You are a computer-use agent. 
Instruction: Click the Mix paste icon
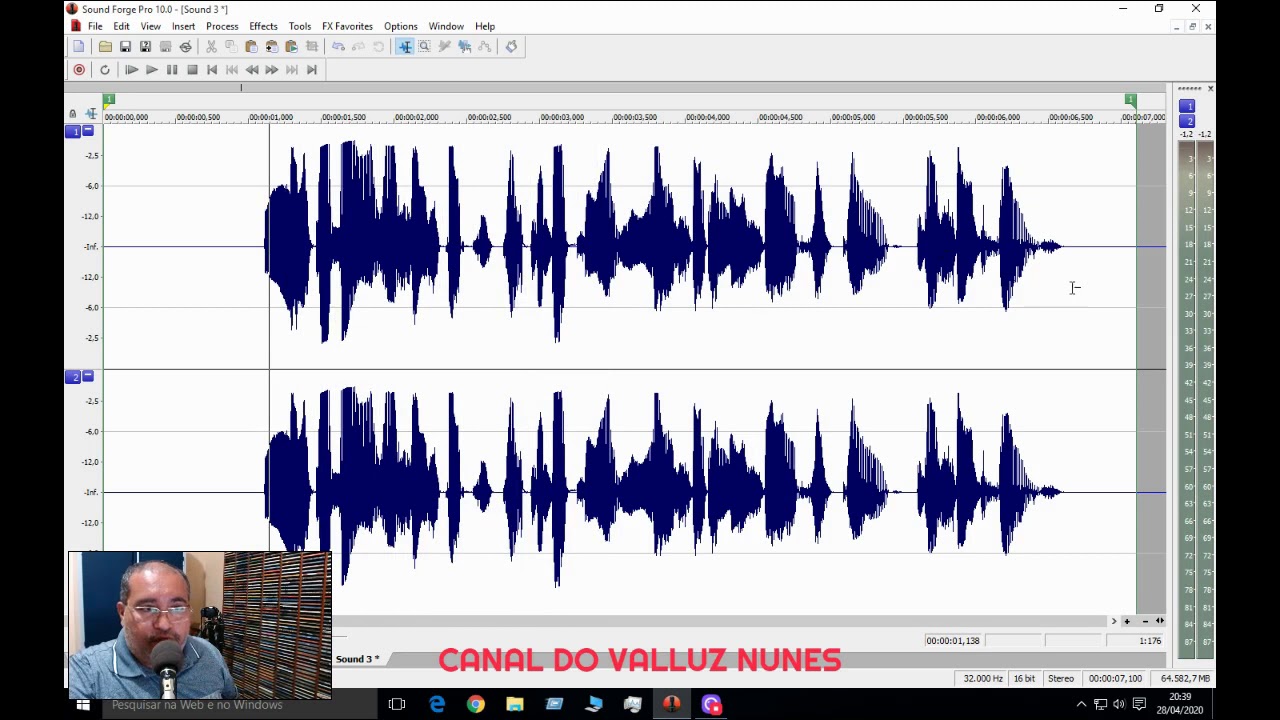coord(271,47)
